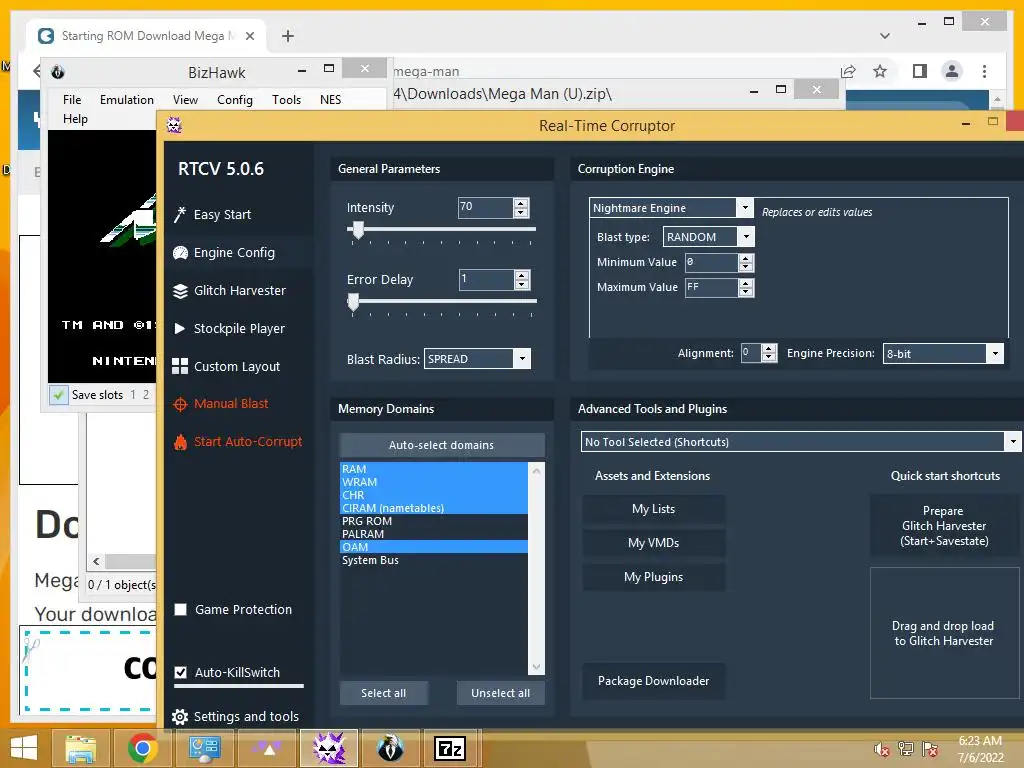The image size is (1024, 768).
Task: Click the Intensity value field
Action: 485,208
